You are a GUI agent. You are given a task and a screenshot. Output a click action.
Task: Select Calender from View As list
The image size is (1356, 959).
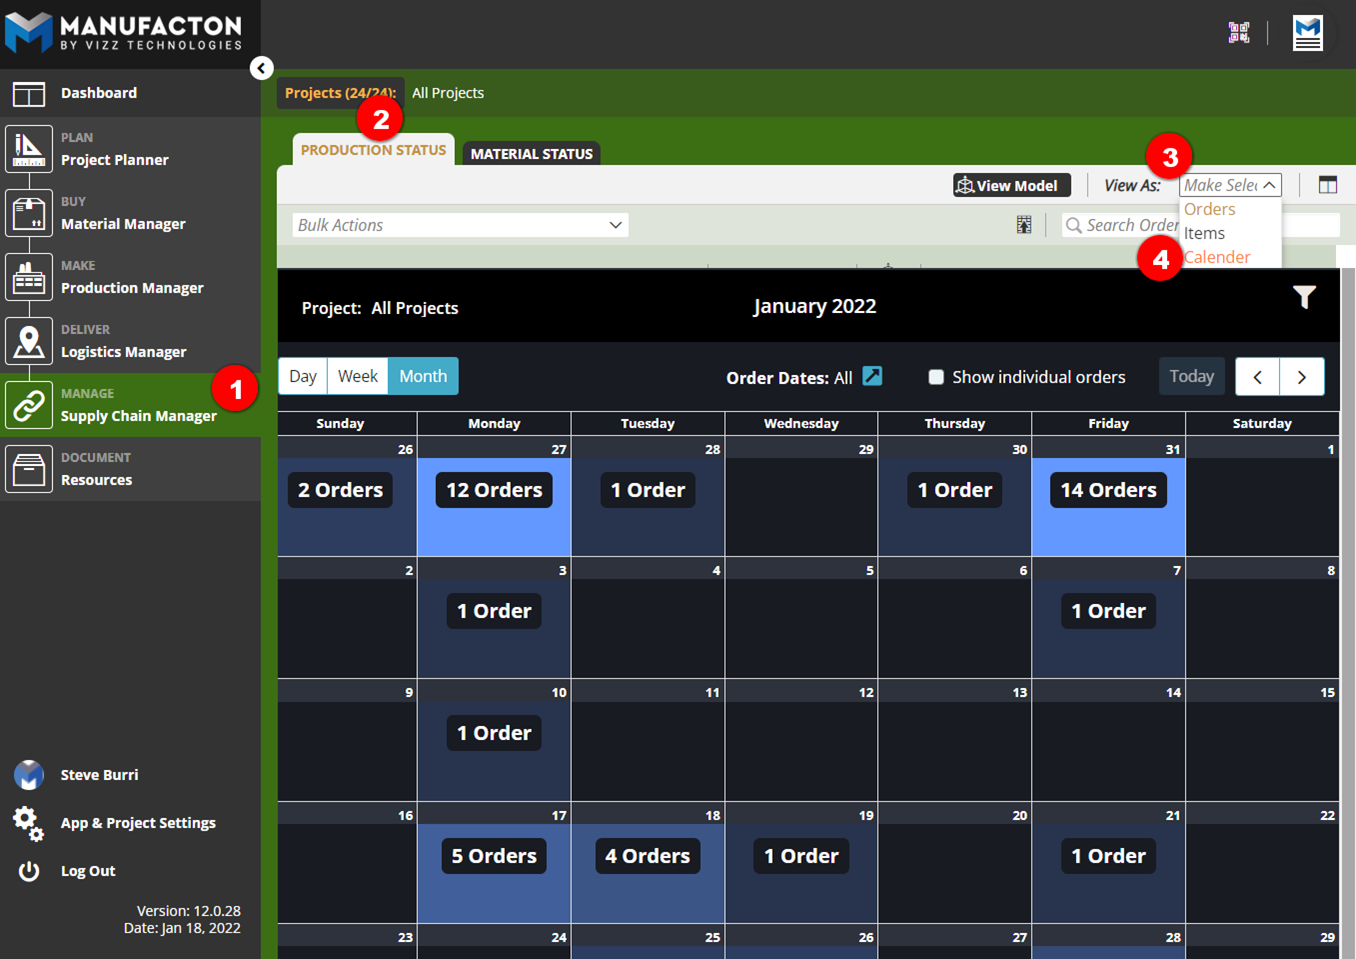click(1216, 257)
